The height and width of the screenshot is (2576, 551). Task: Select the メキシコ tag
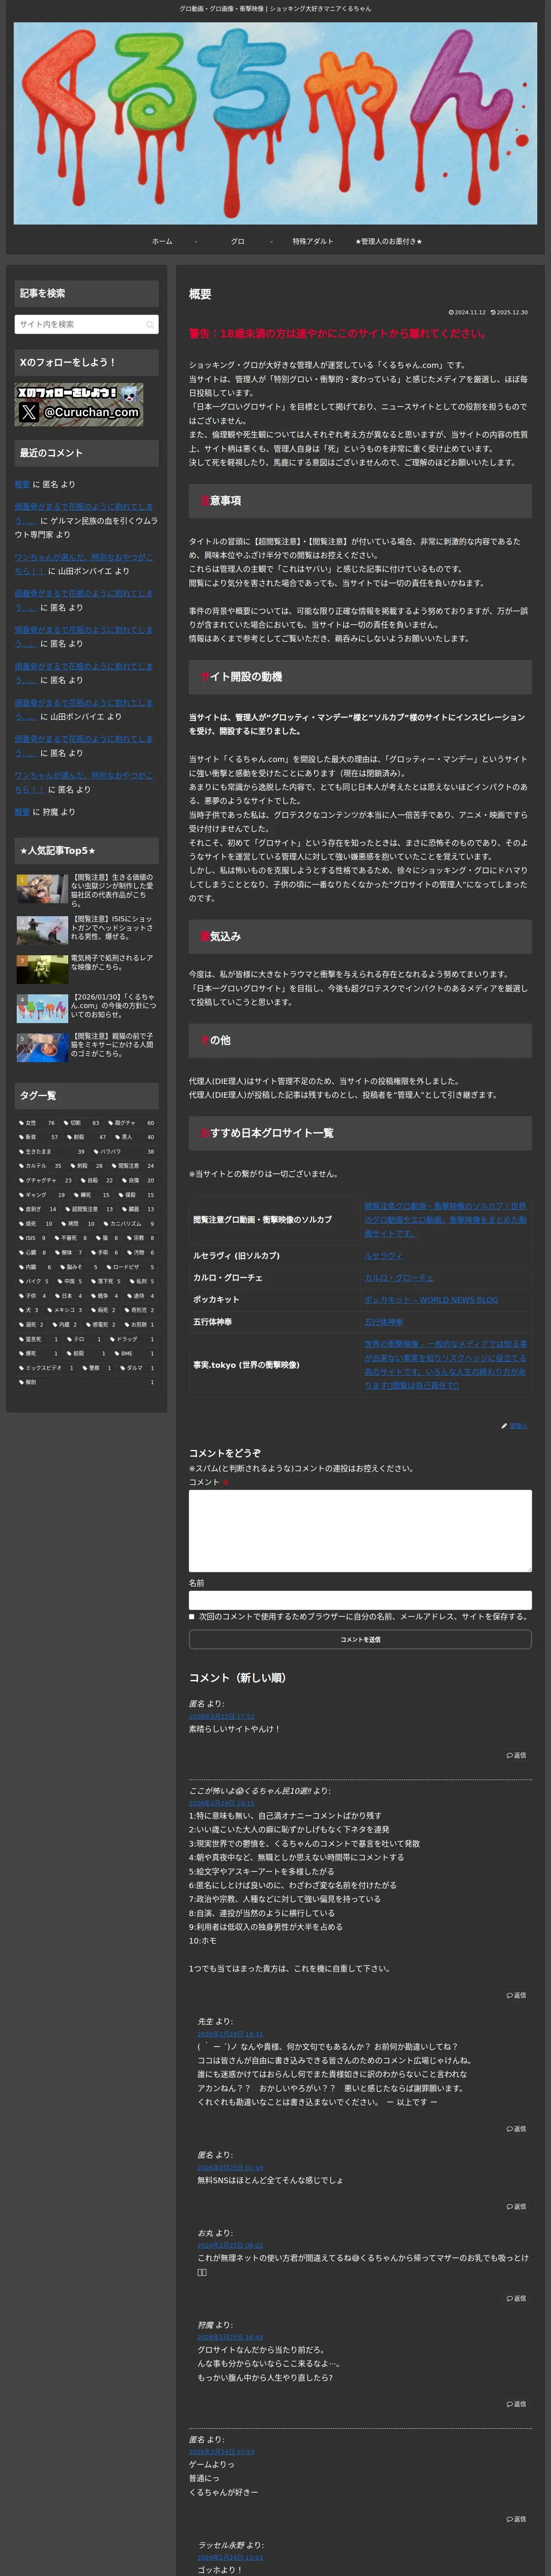(65, 1309)
